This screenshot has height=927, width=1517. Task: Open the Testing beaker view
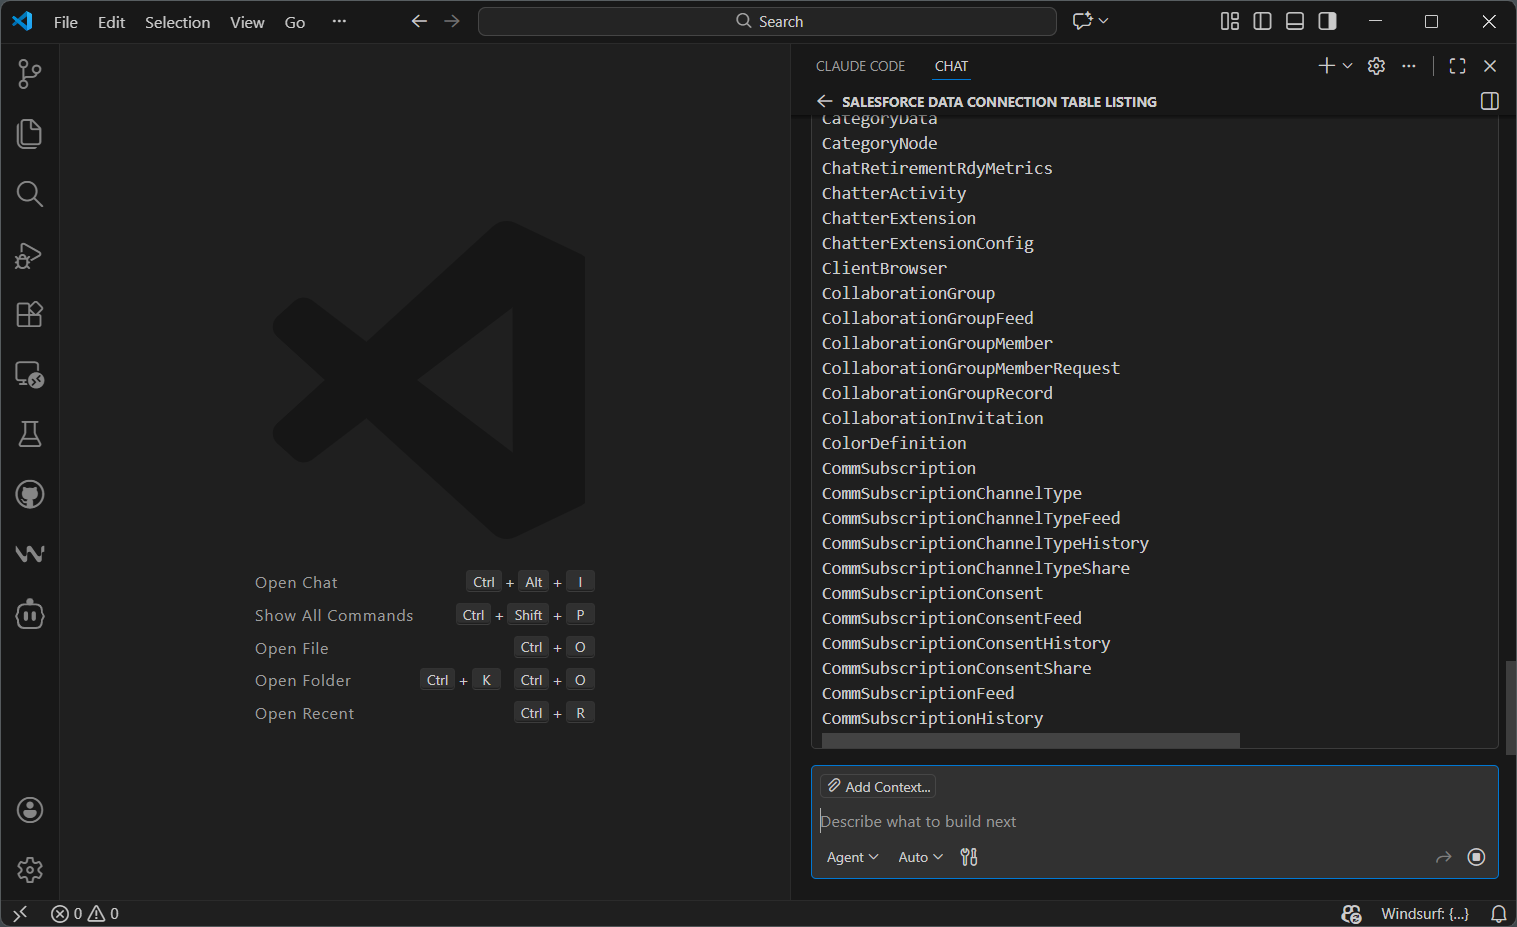pos(30,434)
